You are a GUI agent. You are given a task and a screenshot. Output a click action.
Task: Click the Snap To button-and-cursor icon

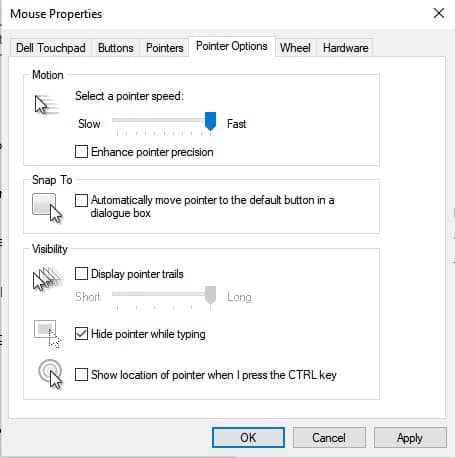47,208
